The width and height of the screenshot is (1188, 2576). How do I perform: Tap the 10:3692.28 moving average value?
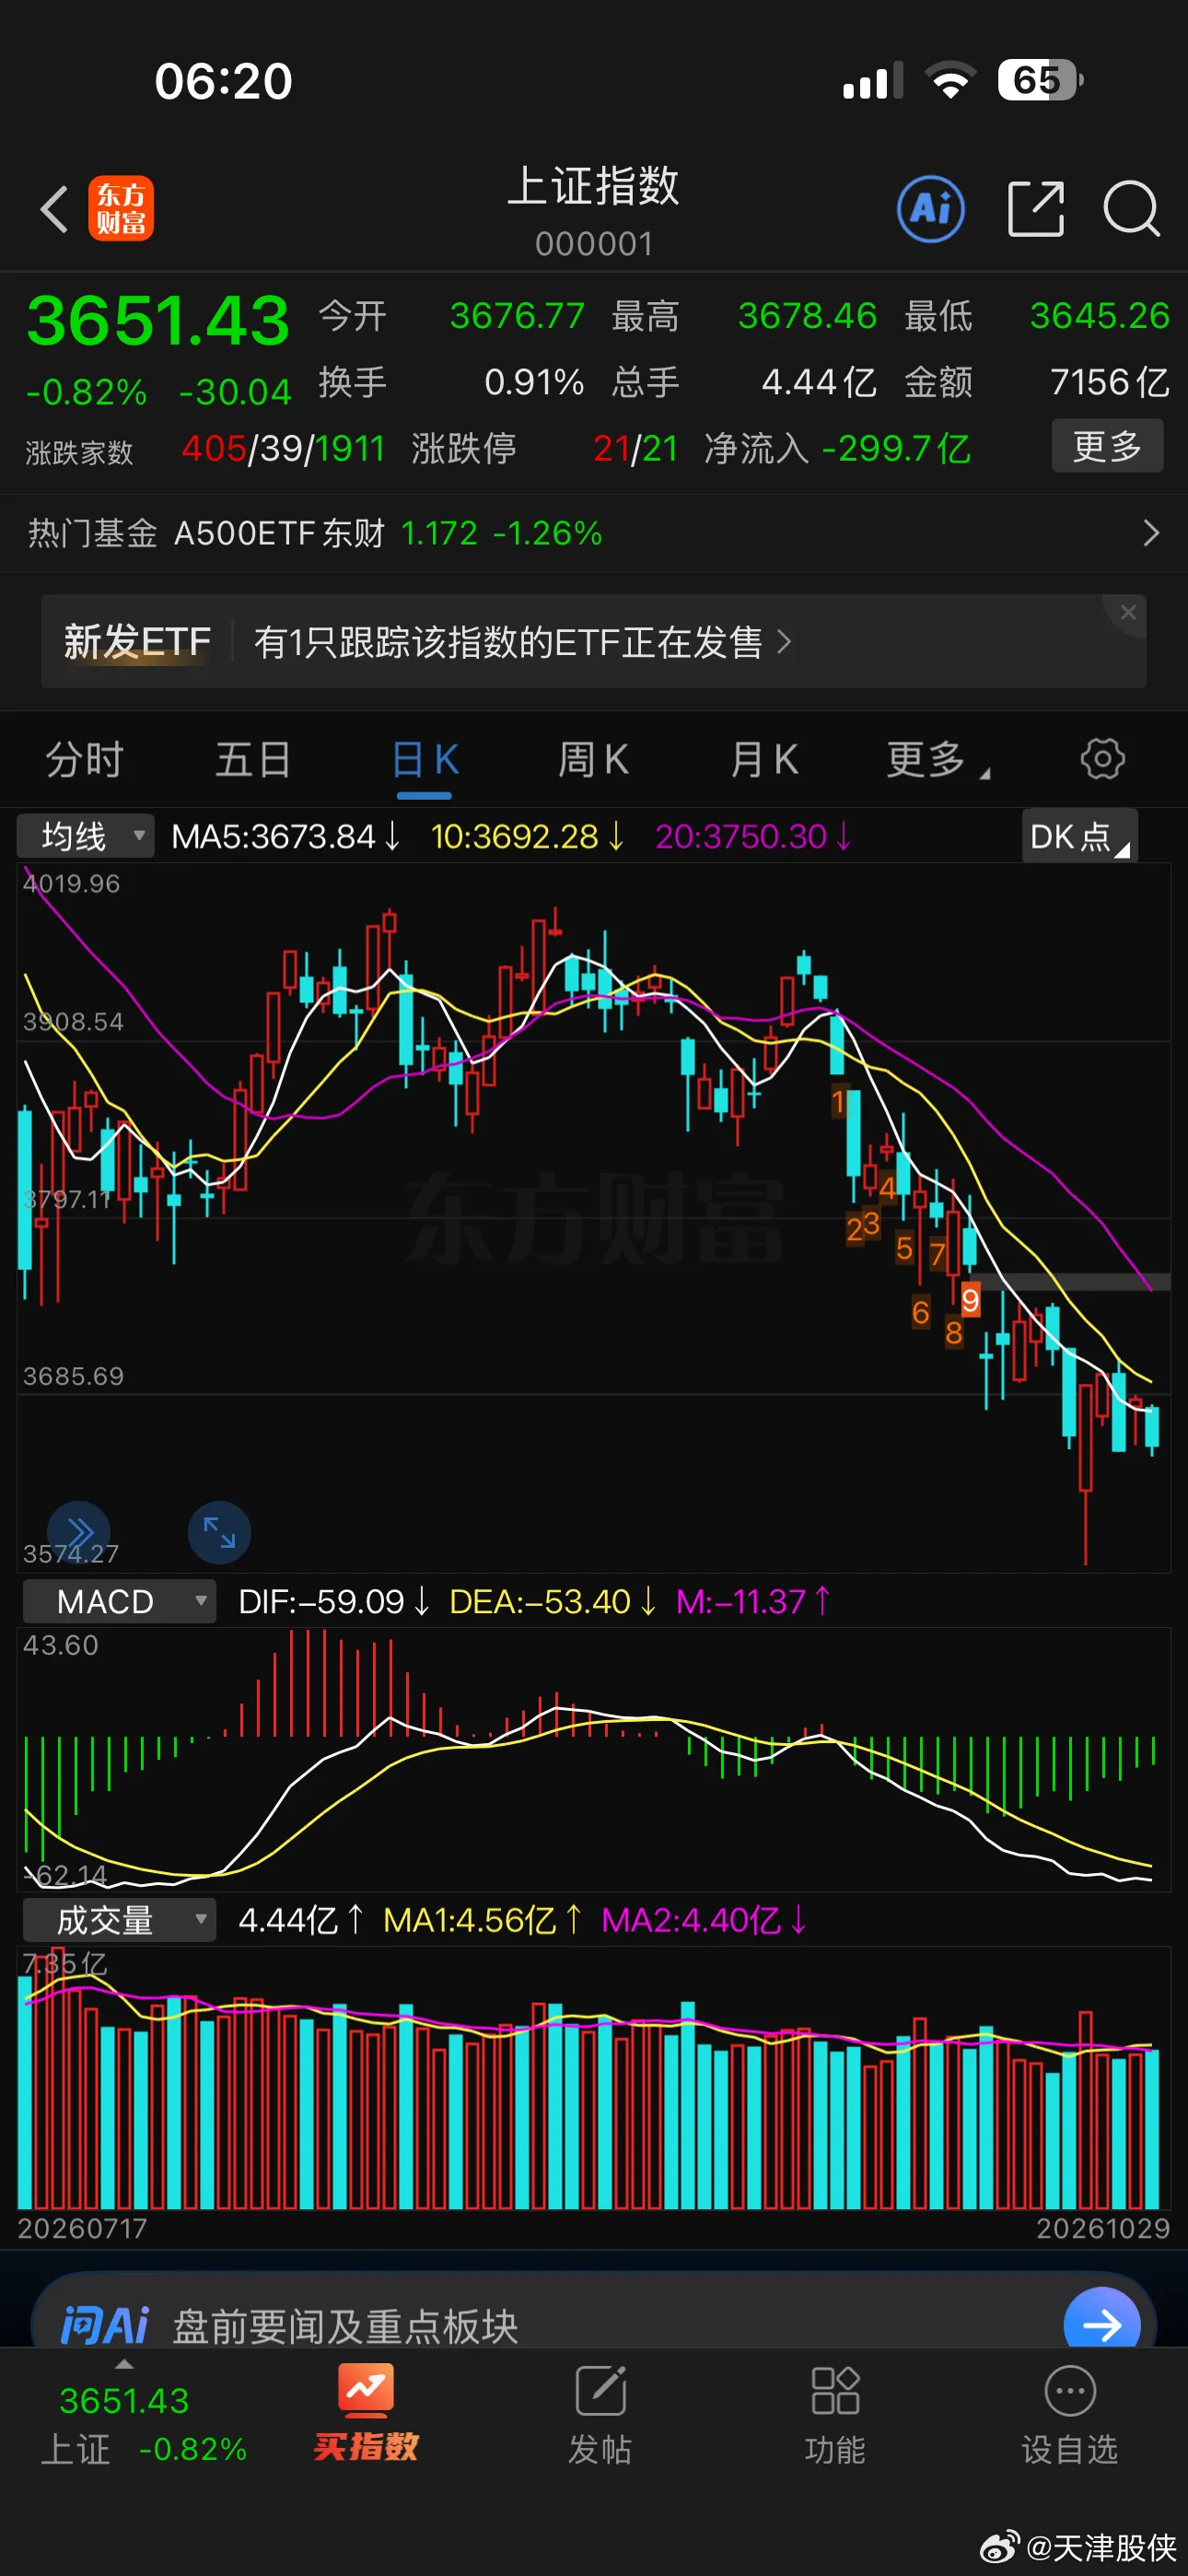pos(527,836)
